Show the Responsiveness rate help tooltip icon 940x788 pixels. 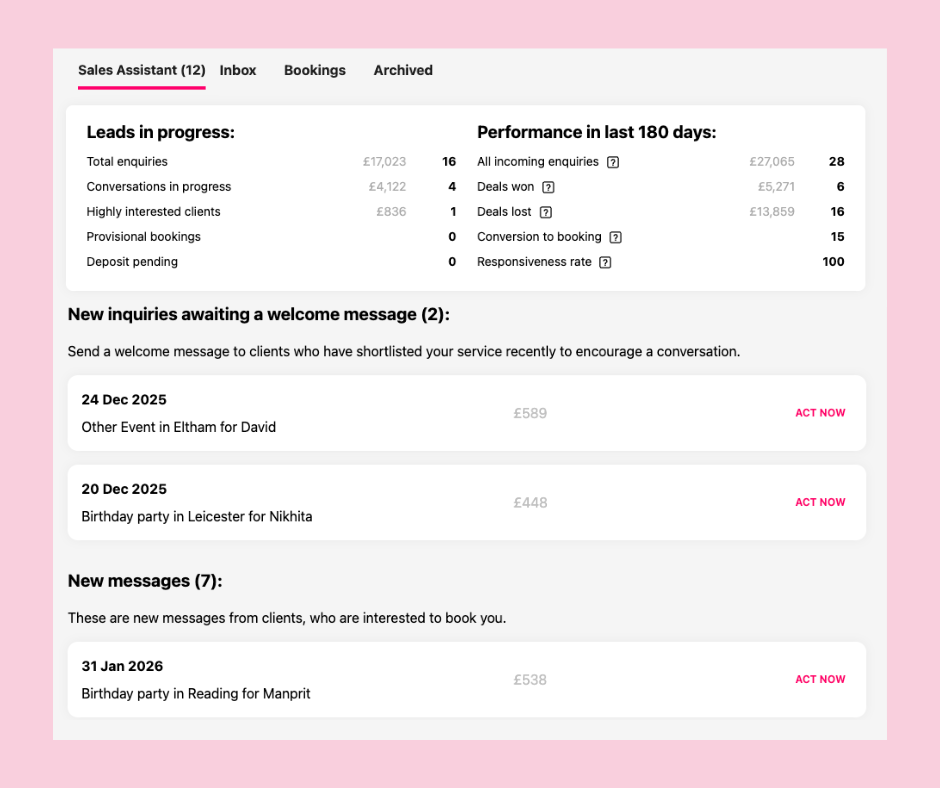point(605,262)
